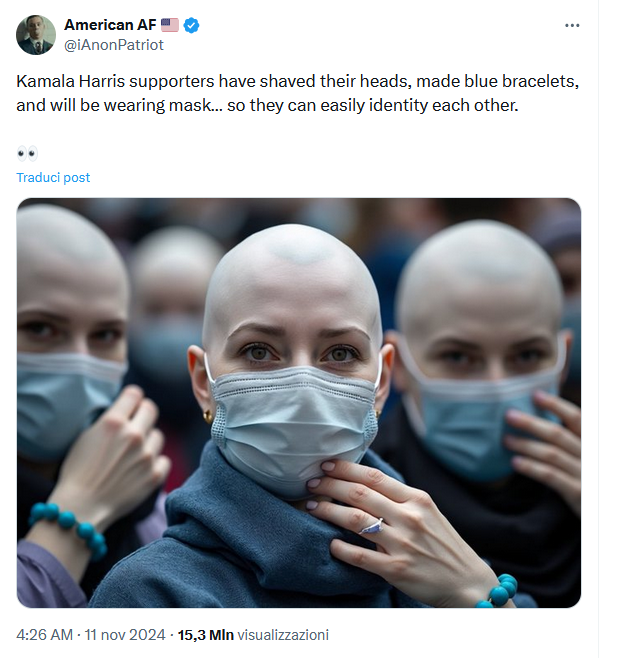This screenshot has height=658, width=617.
Task: Click the second line of tweet text
Action: (x=267, y=105)
